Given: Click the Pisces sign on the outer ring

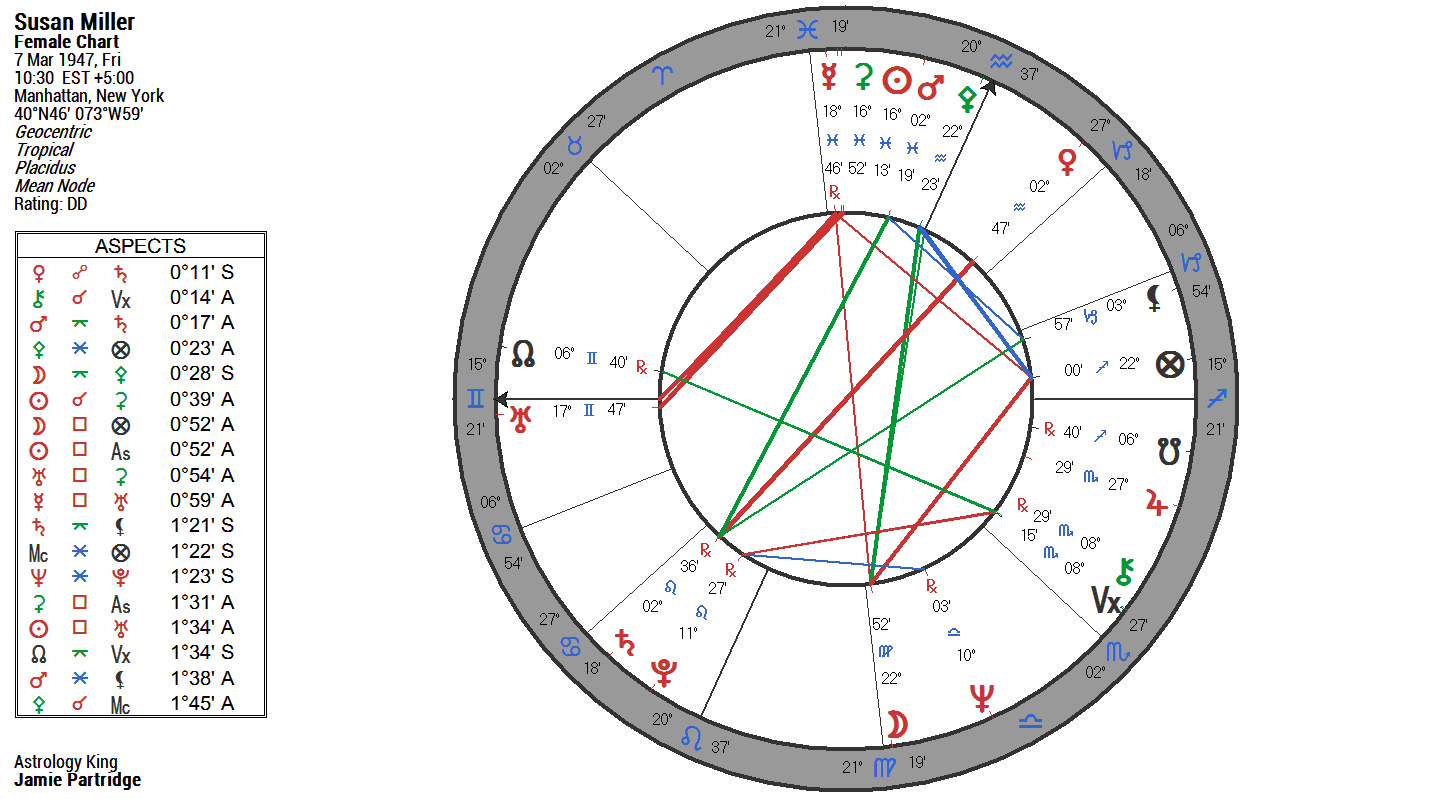Looking at the screenshot, I should [806, 31].
